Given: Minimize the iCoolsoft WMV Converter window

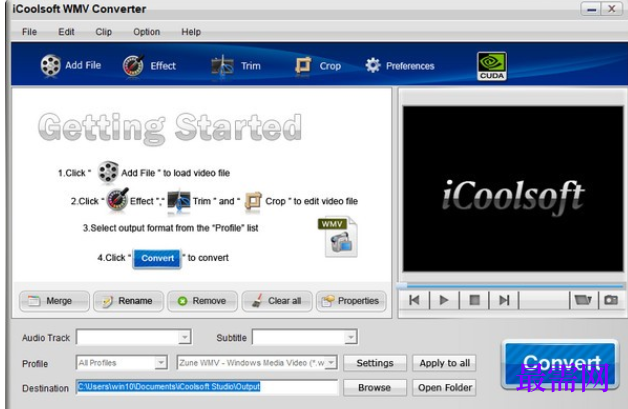Looking at the screenshot, I should [591, 9].
